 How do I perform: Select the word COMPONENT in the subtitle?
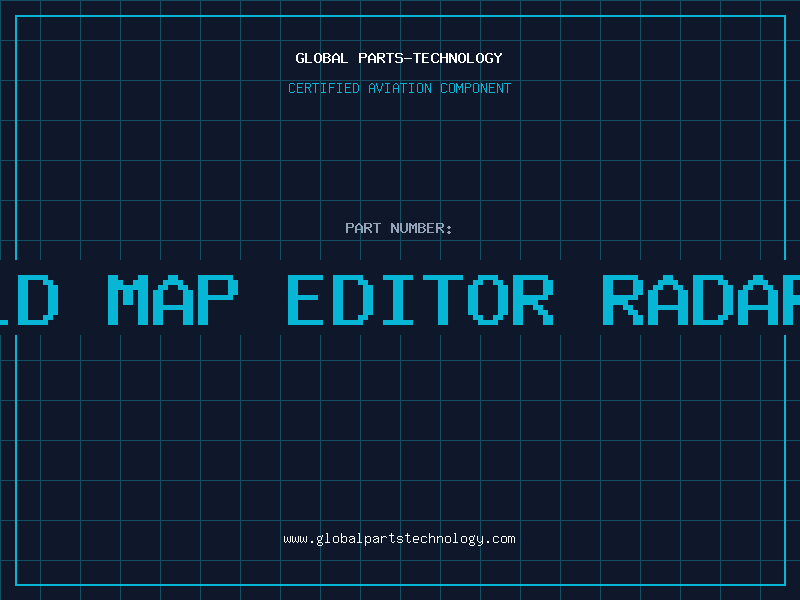point(476,88)
